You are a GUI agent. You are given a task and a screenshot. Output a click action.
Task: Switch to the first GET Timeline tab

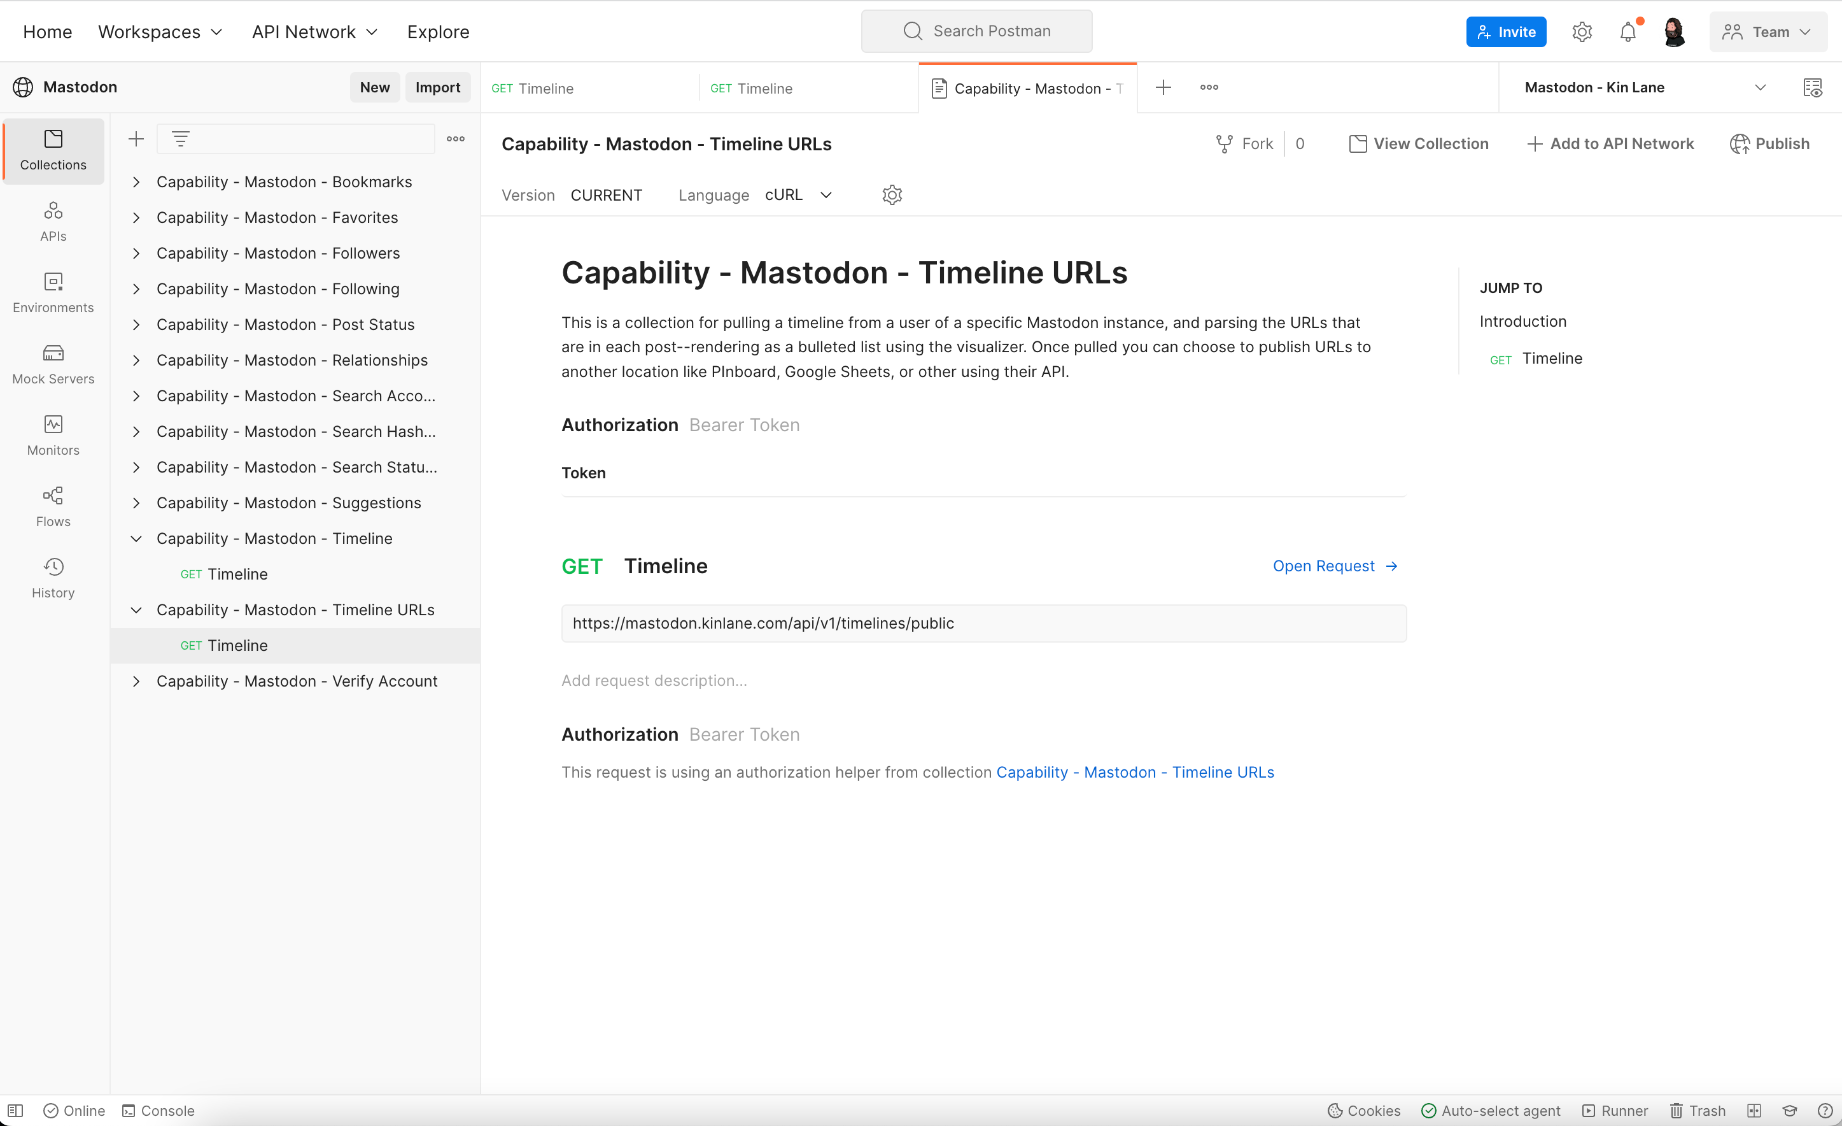coord(589,88)
